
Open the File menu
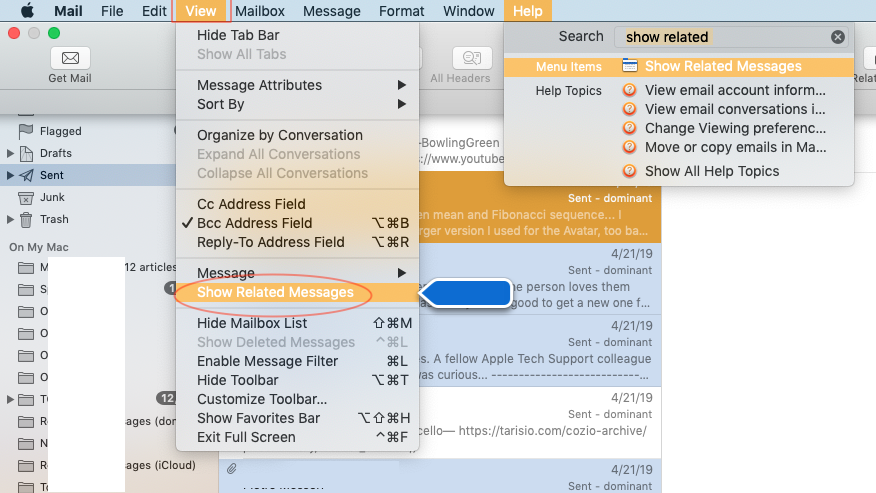pyautogui.click(x=112, y=11)
